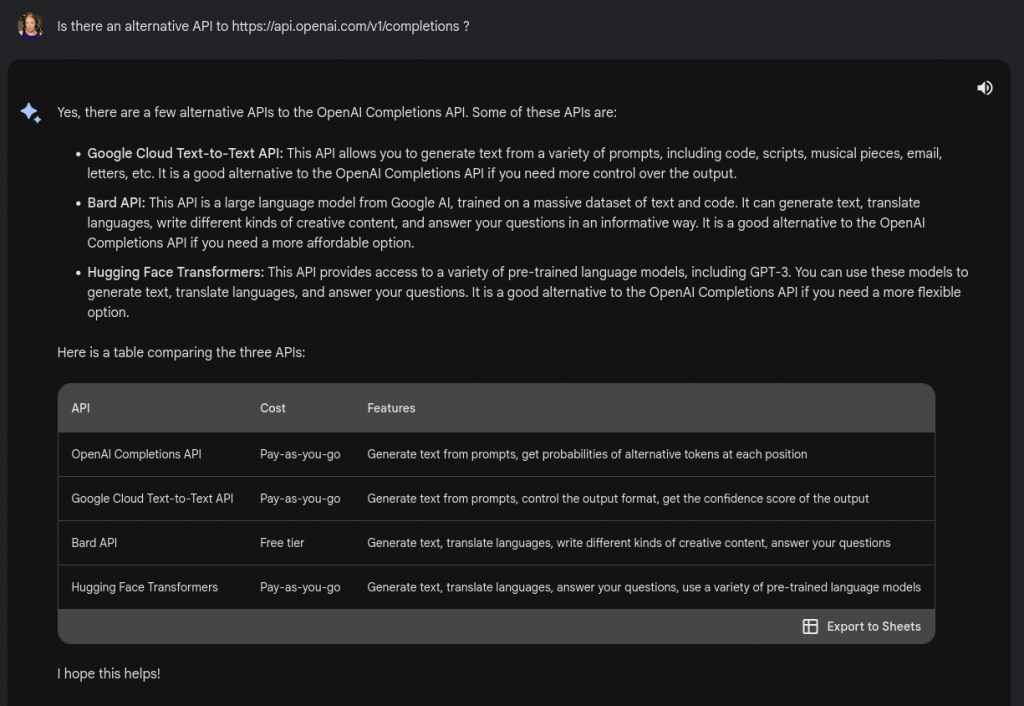Select the API column header
The width and height of the screenshot is (1024, 706).
click(80, 408)
